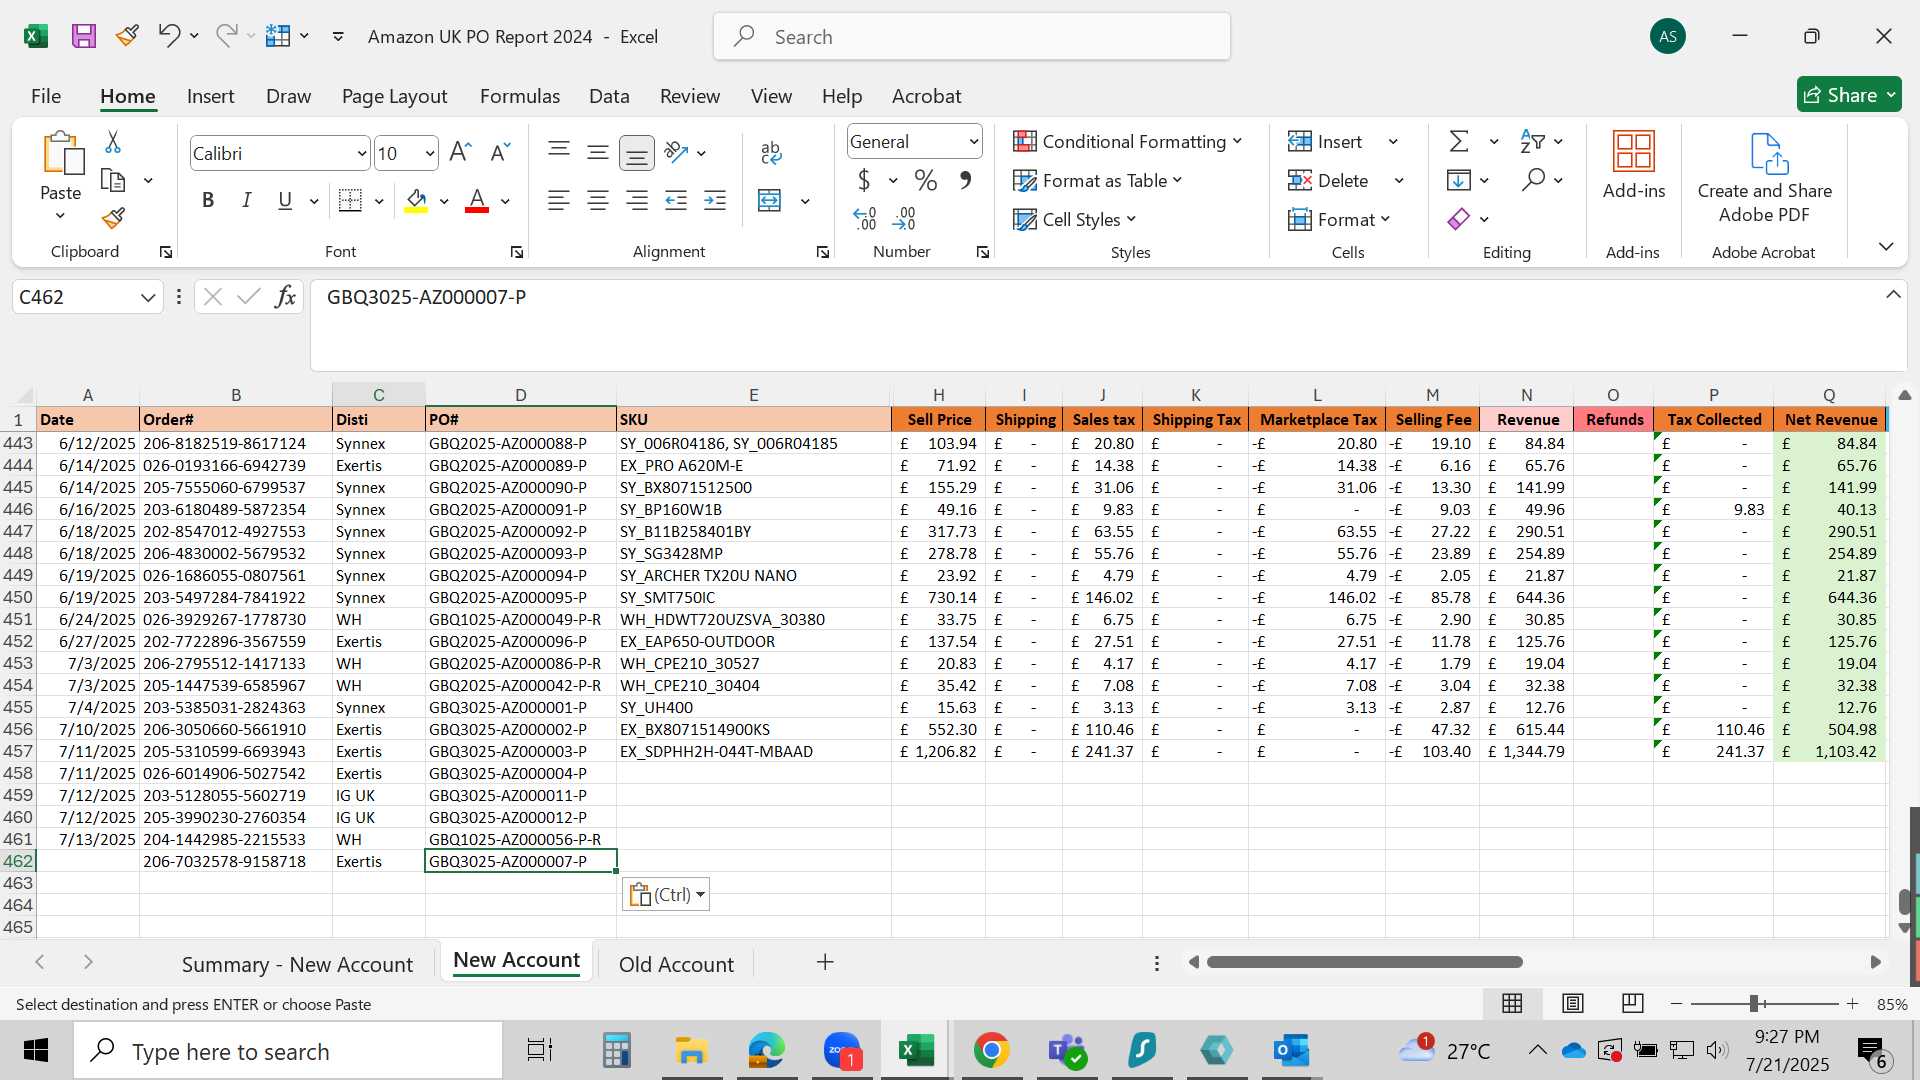The height and width of the screenshot is (1080, 1920).
Task: Open the General number format dropdown
Action: pyautogui.click(x=973, y=142)
